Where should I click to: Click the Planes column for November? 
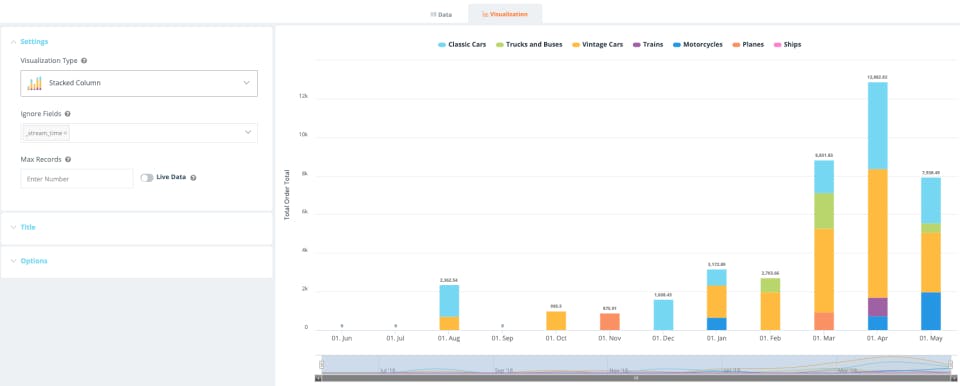(x=610, y=322)
